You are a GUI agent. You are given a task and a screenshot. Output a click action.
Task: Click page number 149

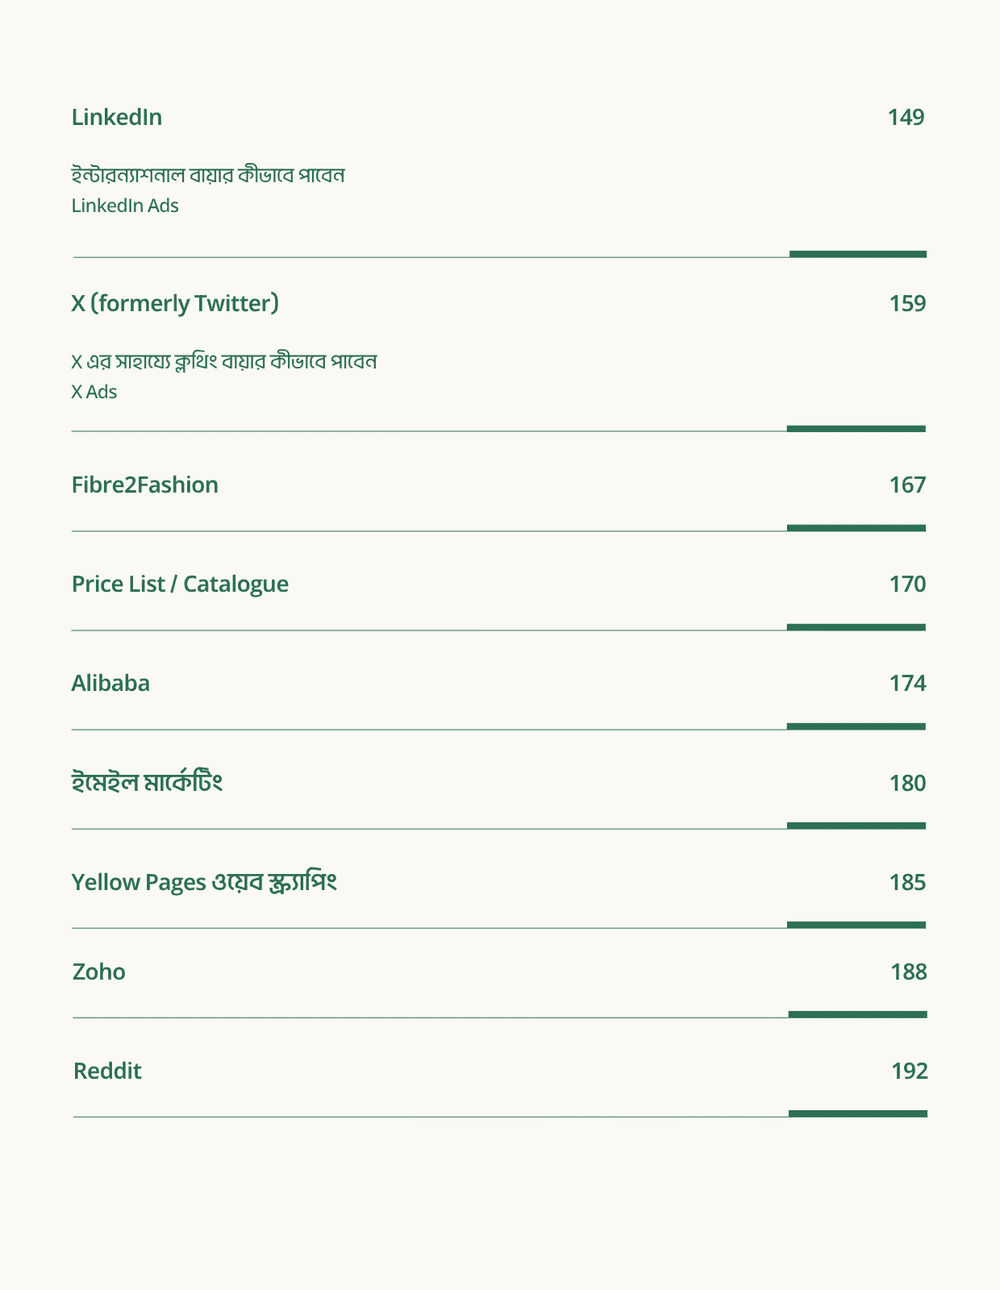point(905,117)
